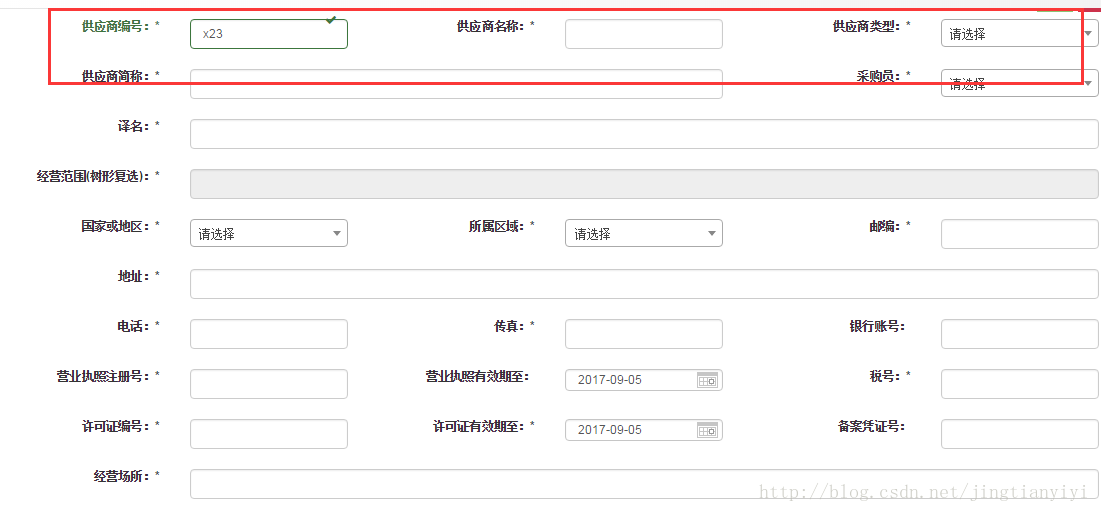1101x512 pixels.
Task: Click the 银行账号 label
Action: point(876,326)
